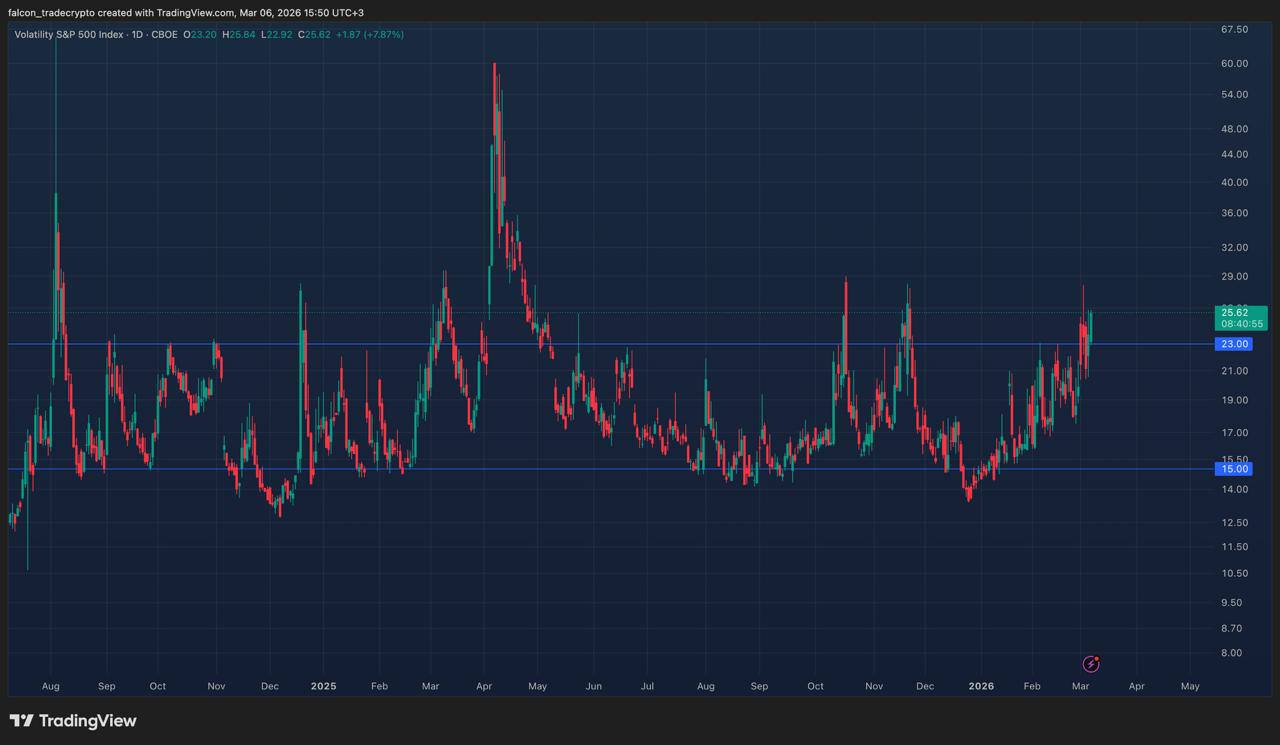This screenshot has width=1280, height=745.
Task: Select the blue 23.00 price line label
Action: pos(1235,344)
